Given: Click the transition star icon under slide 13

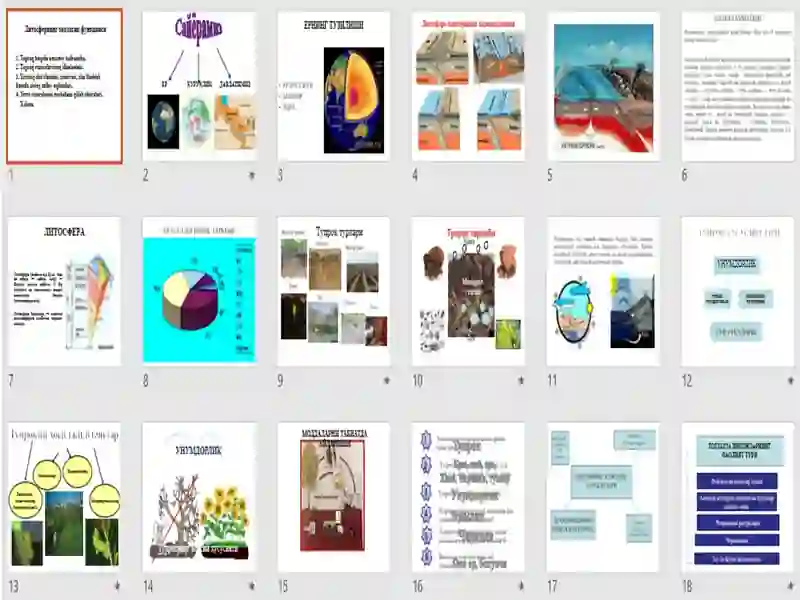Looking at the screenshot, I should click(x=117, y=586).
